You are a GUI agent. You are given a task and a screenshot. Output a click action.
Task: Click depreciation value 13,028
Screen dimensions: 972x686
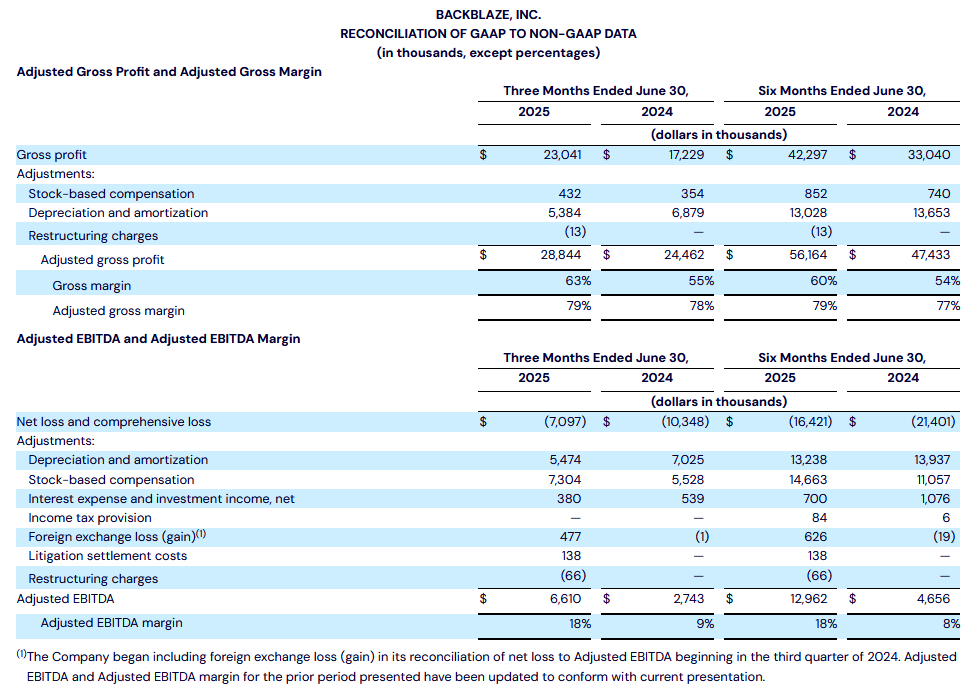pos(808,213)
